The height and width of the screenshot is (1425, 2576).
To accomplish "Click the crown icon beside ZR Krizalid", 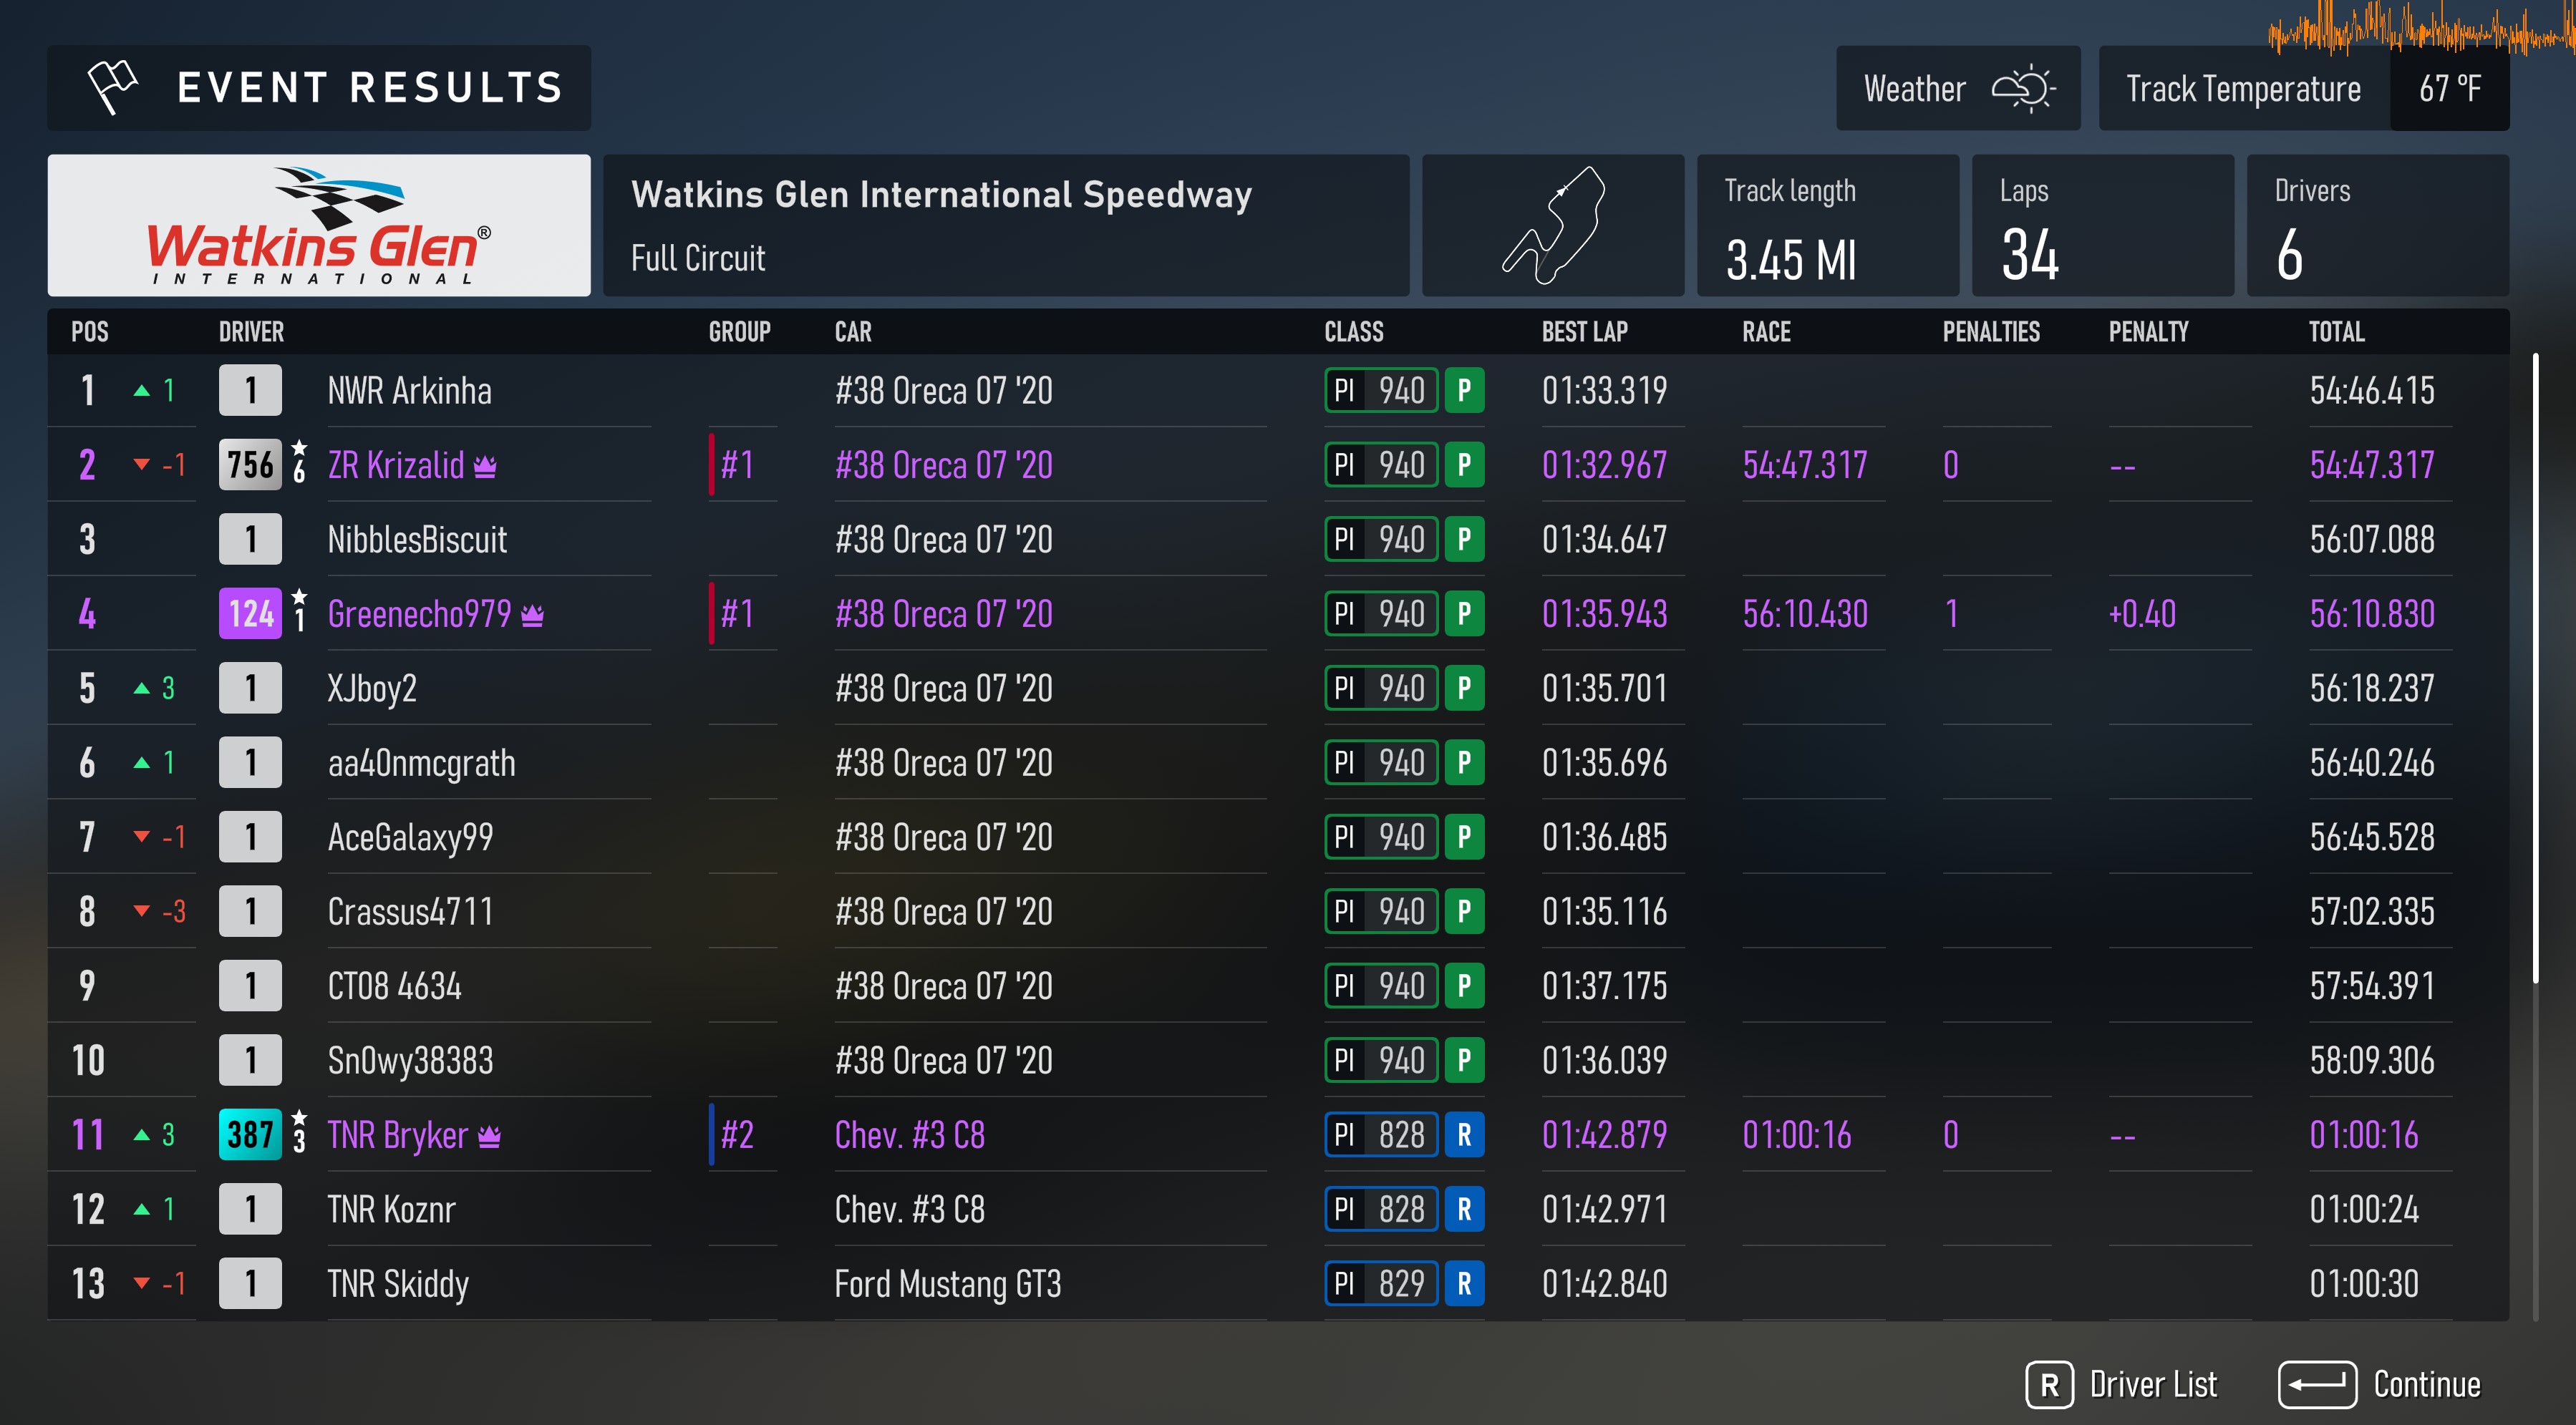I will pyautogui.click(x=485, y=466).
